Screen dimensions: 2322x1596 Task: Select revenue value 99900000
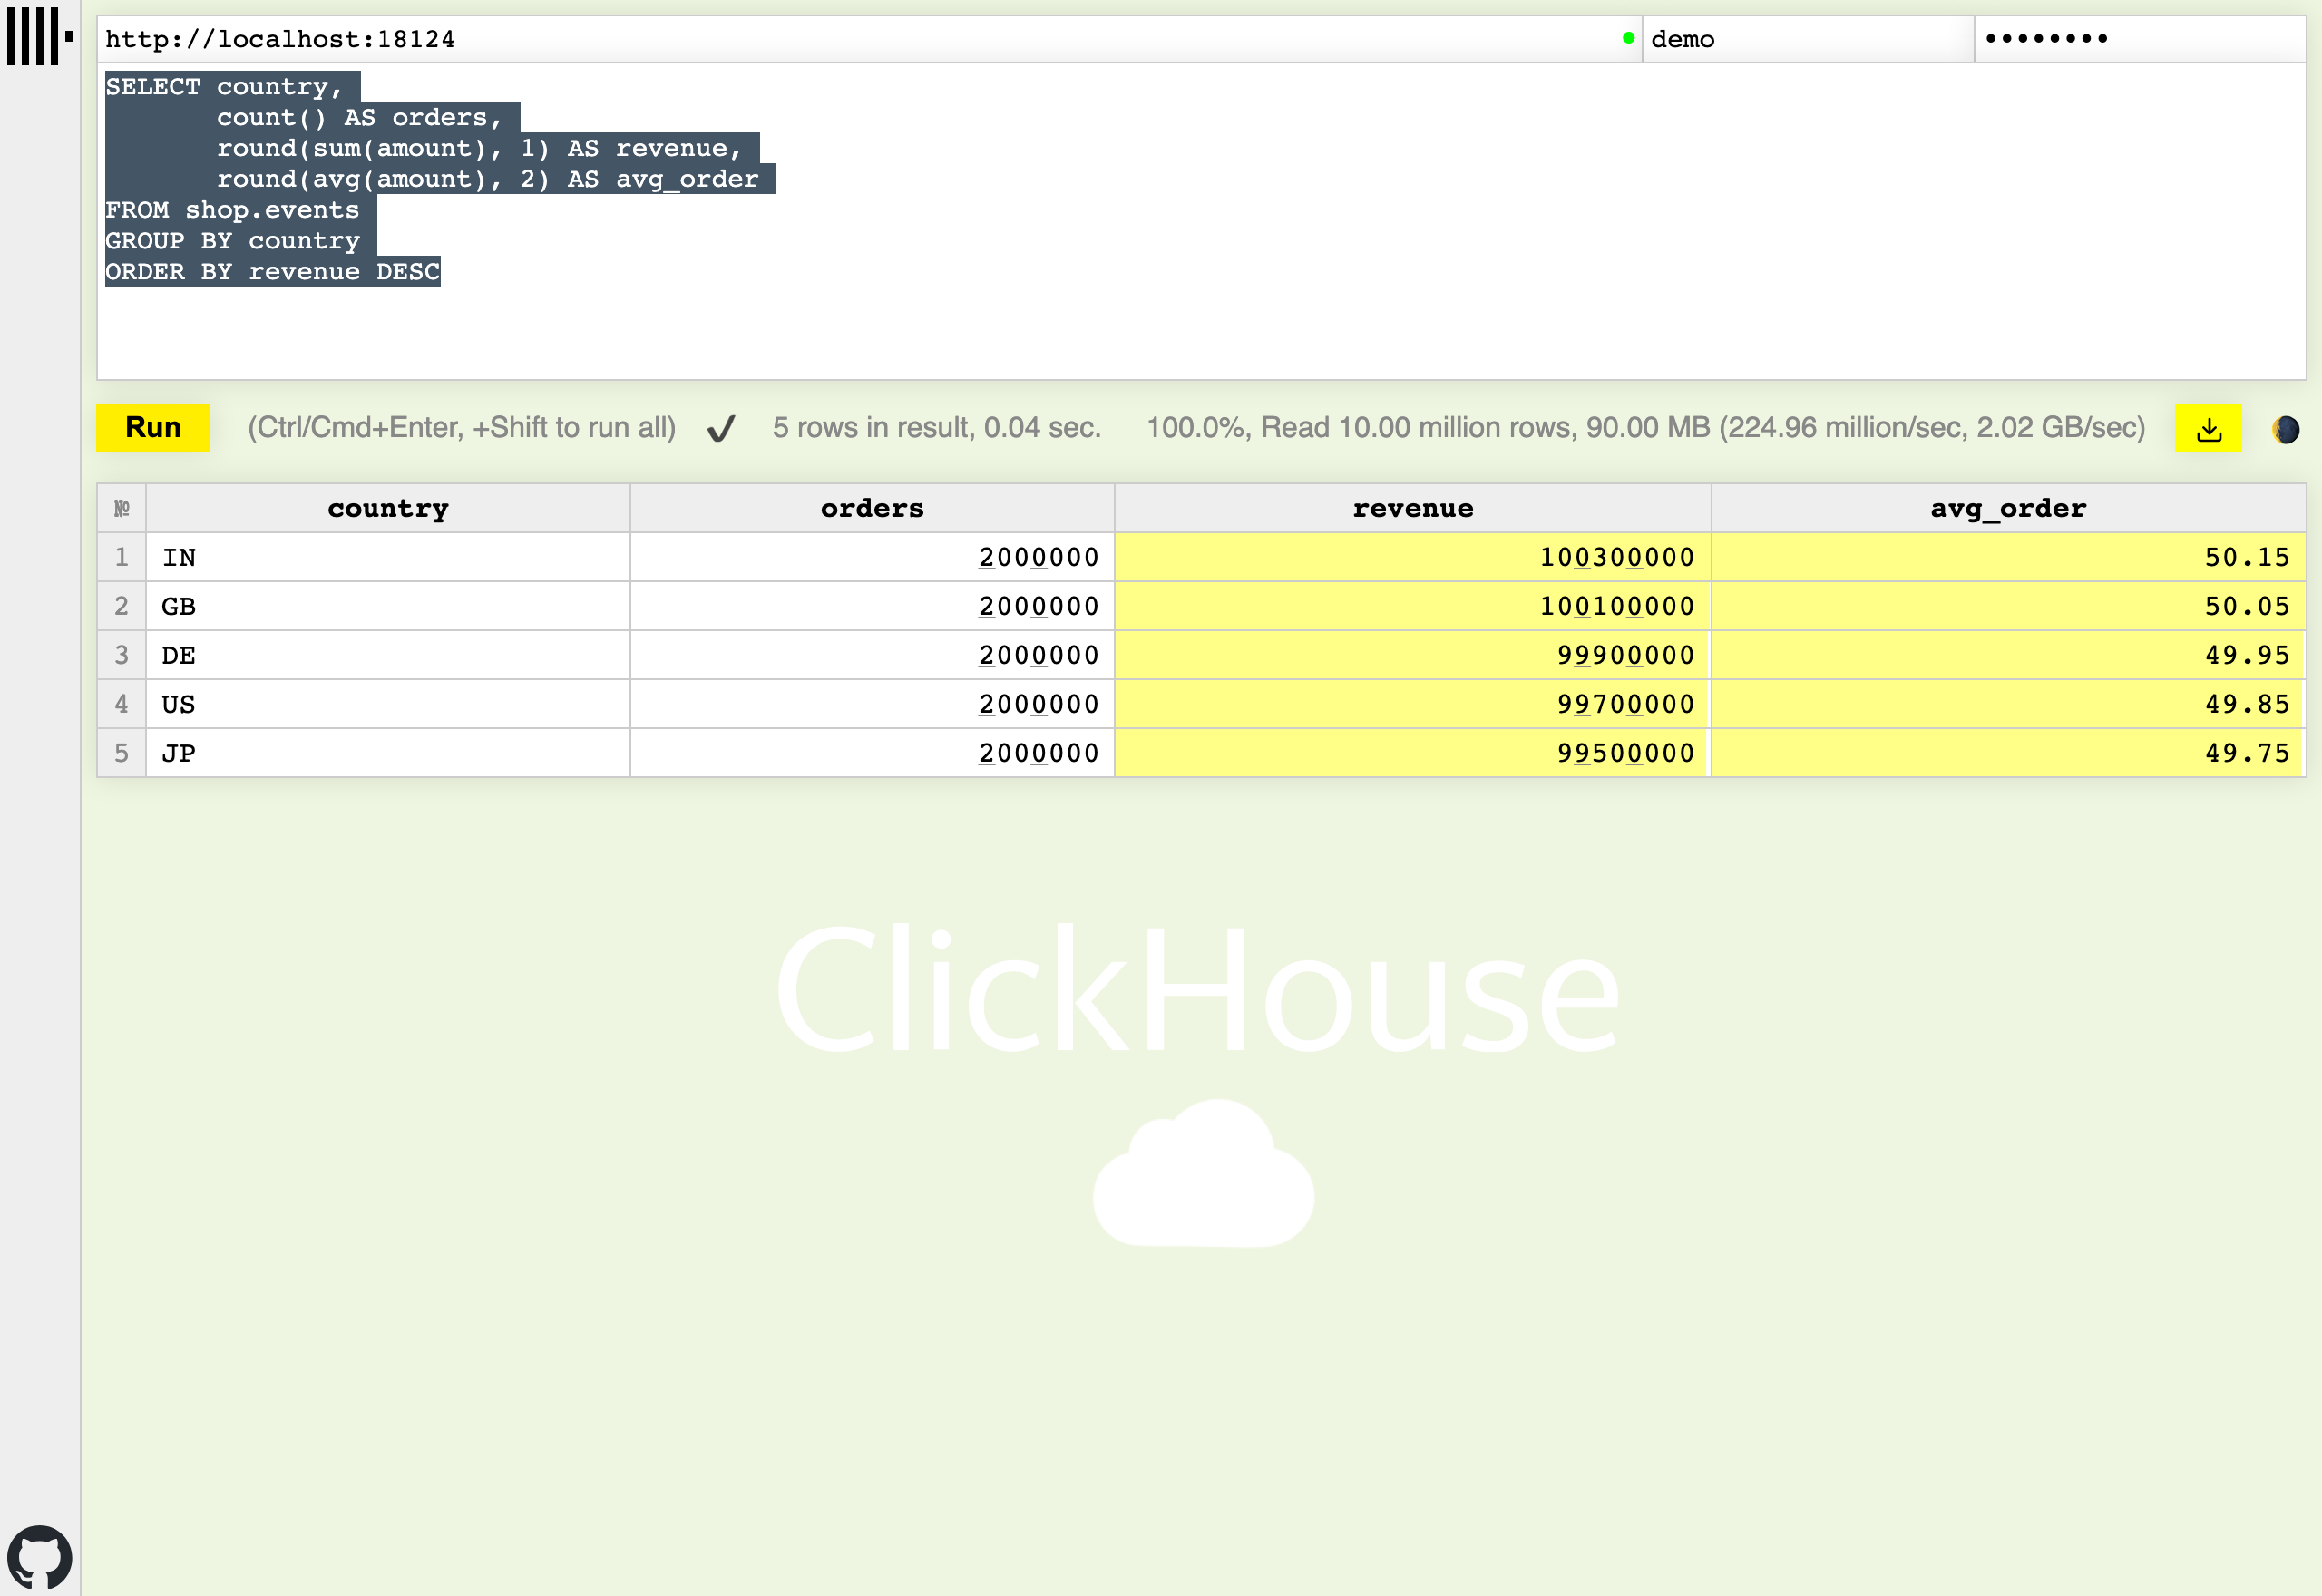(x=1413, y=655)
